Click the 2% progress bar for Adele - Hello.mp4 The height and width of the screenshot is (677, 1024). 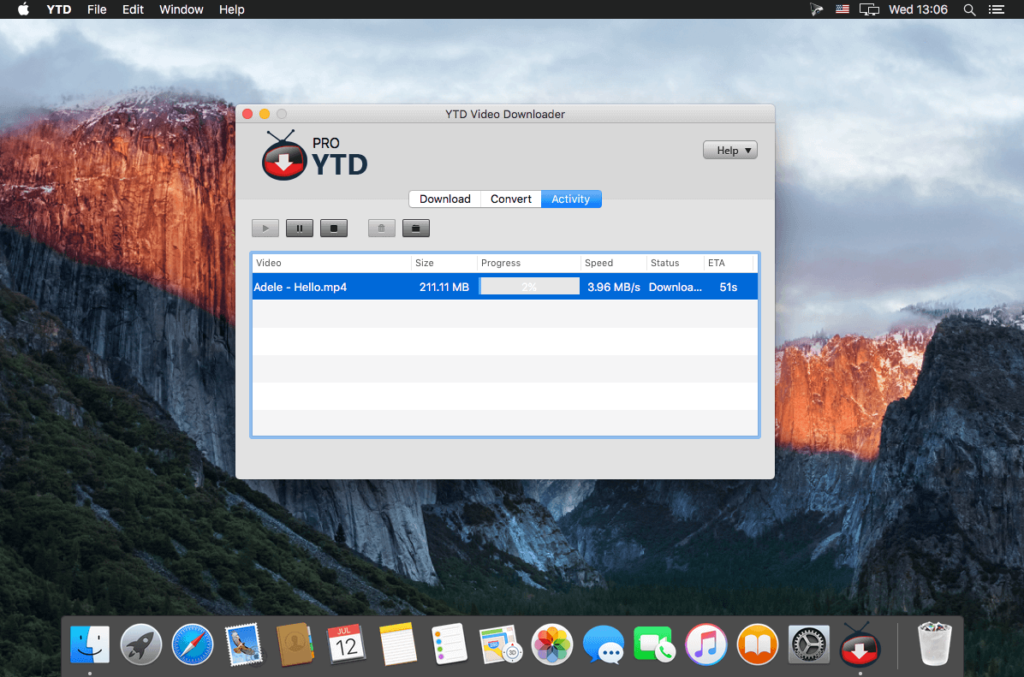(x=529, y=286)
